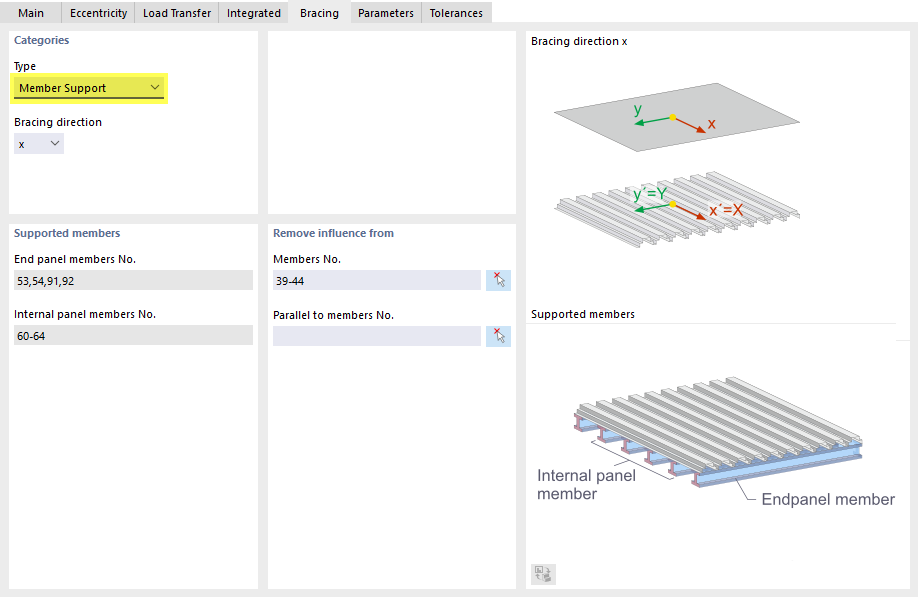Click the empty Parallel to members No. field

tap(376, 336)
